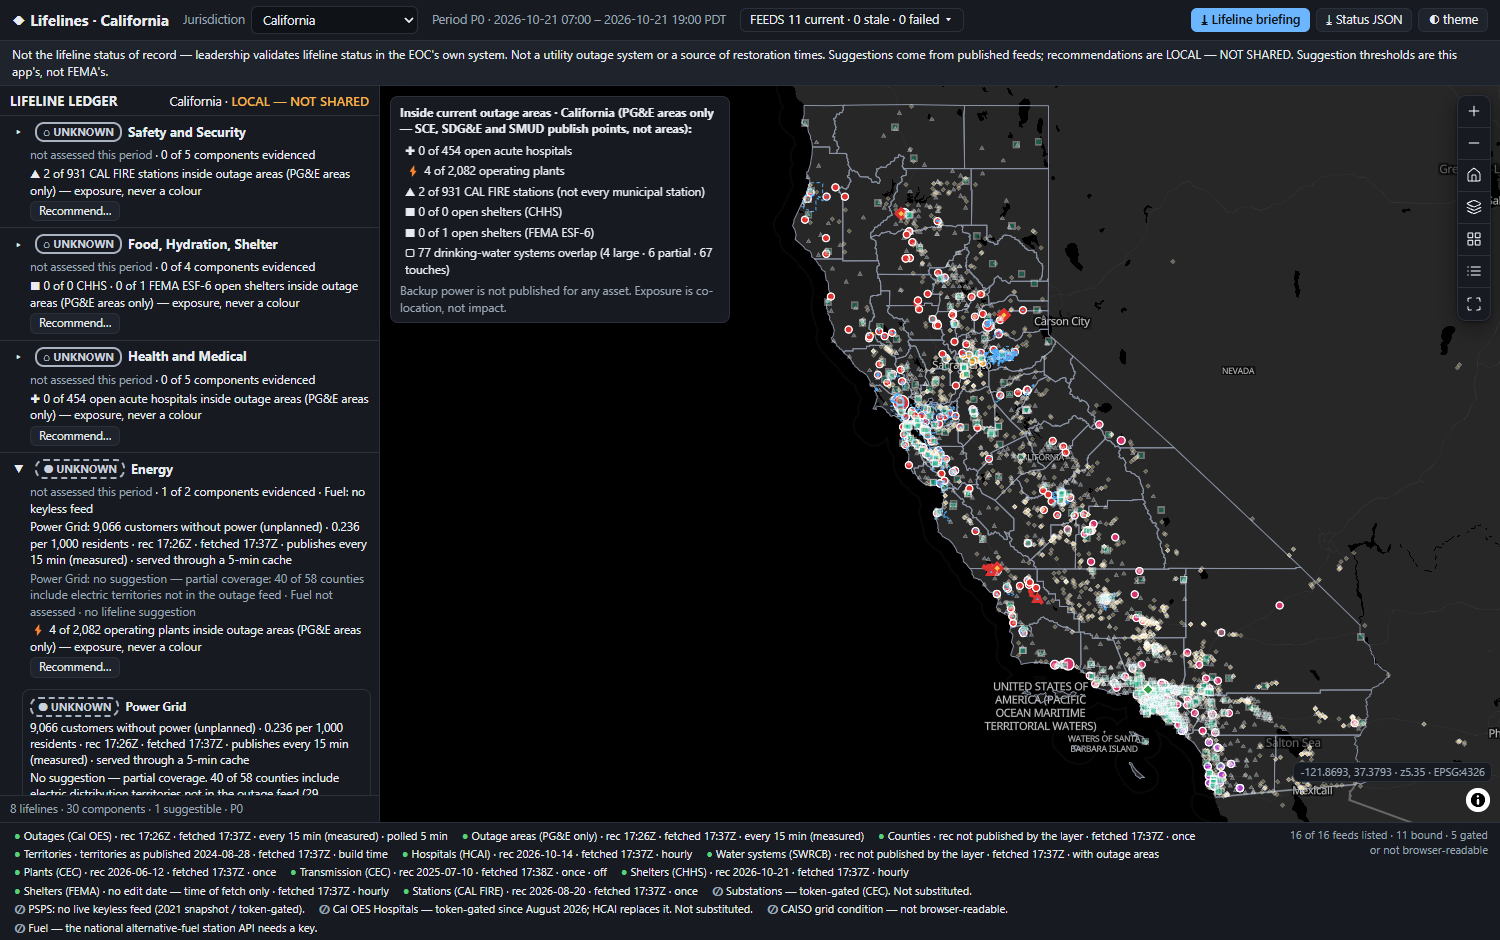Click the 'LIFELINE LEDGER' heading
The height and width of the screenshot is (940, 1500).
click(64, 101)
